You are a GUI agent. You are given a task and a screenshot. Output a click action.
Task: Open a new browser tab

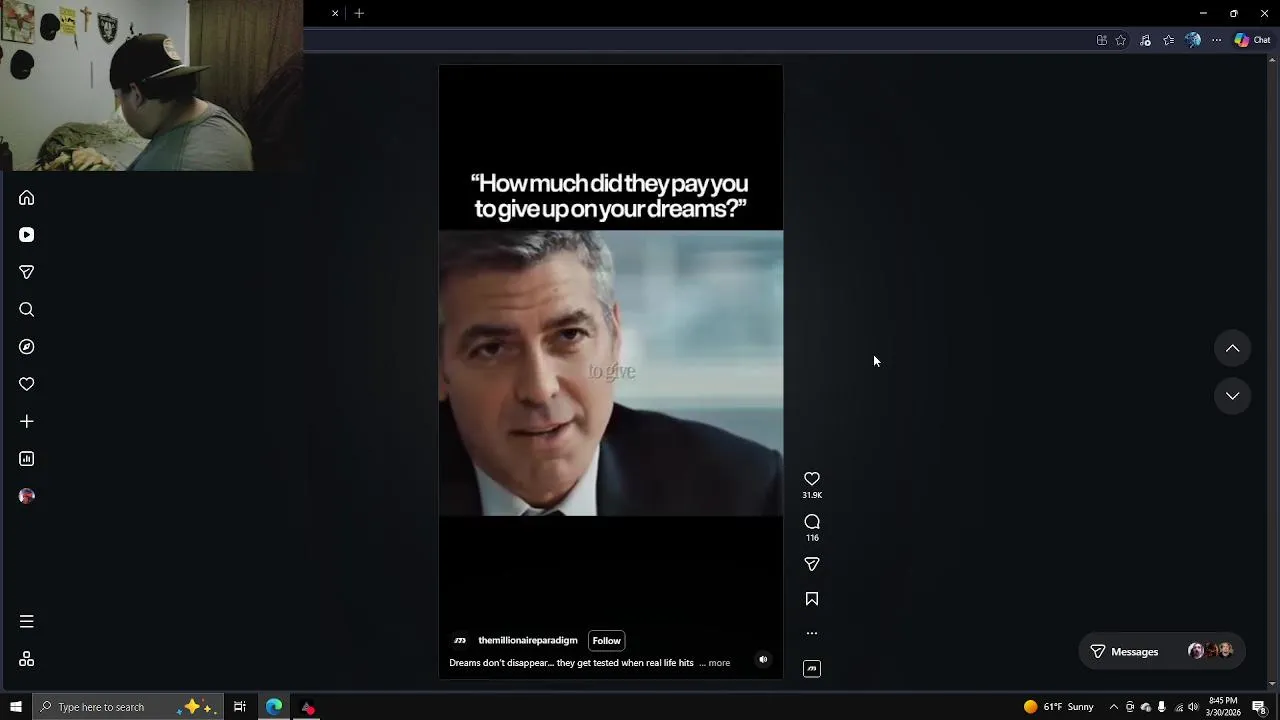coord(359,13)
